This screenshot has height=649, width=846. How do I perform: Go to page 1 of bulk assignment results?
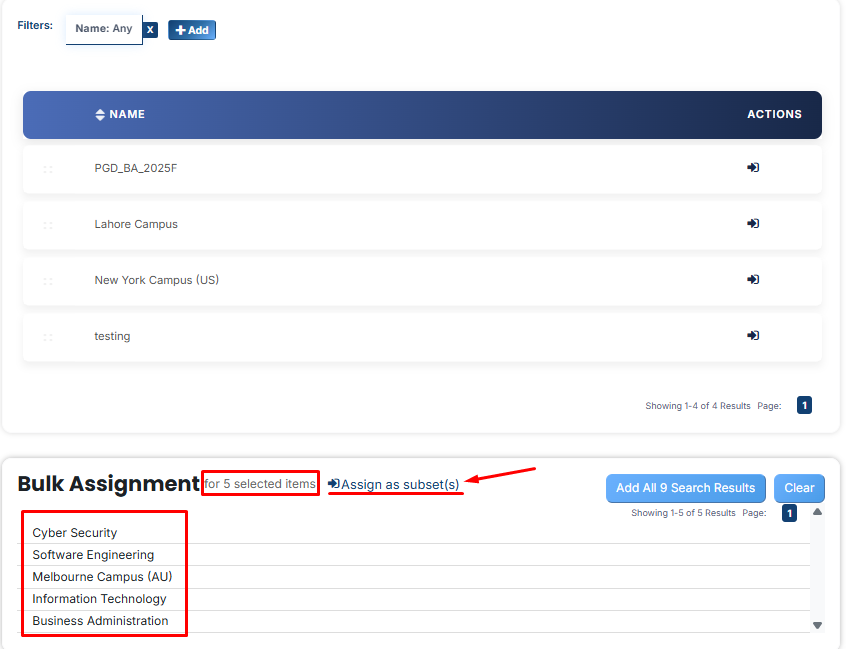tap(789, 513)
